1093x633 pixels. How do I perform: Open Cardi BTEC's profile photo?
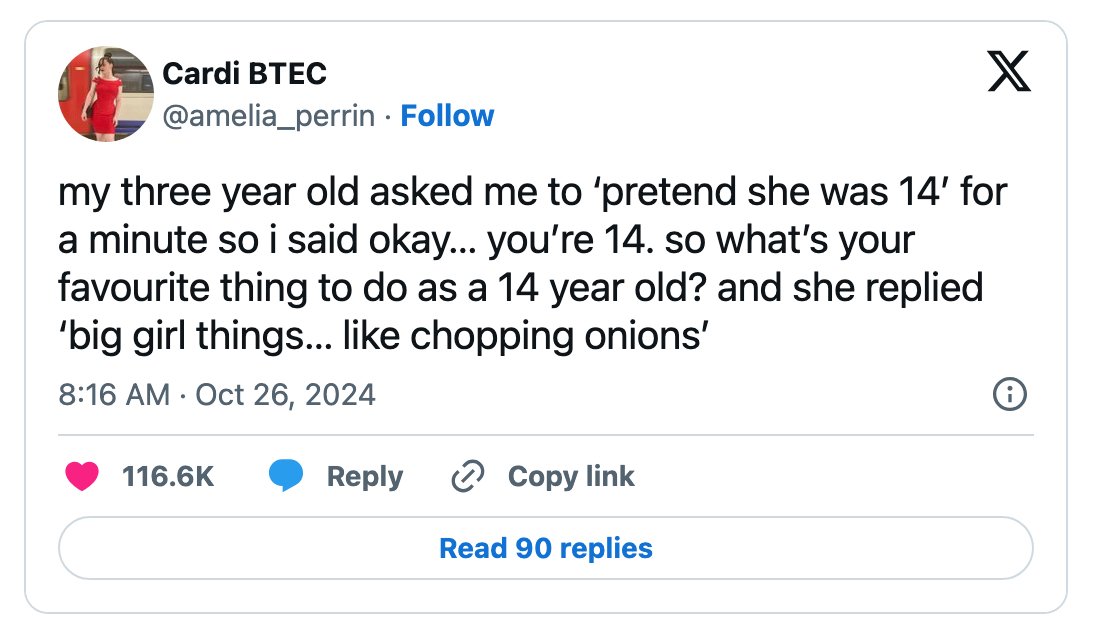[106, 94]
